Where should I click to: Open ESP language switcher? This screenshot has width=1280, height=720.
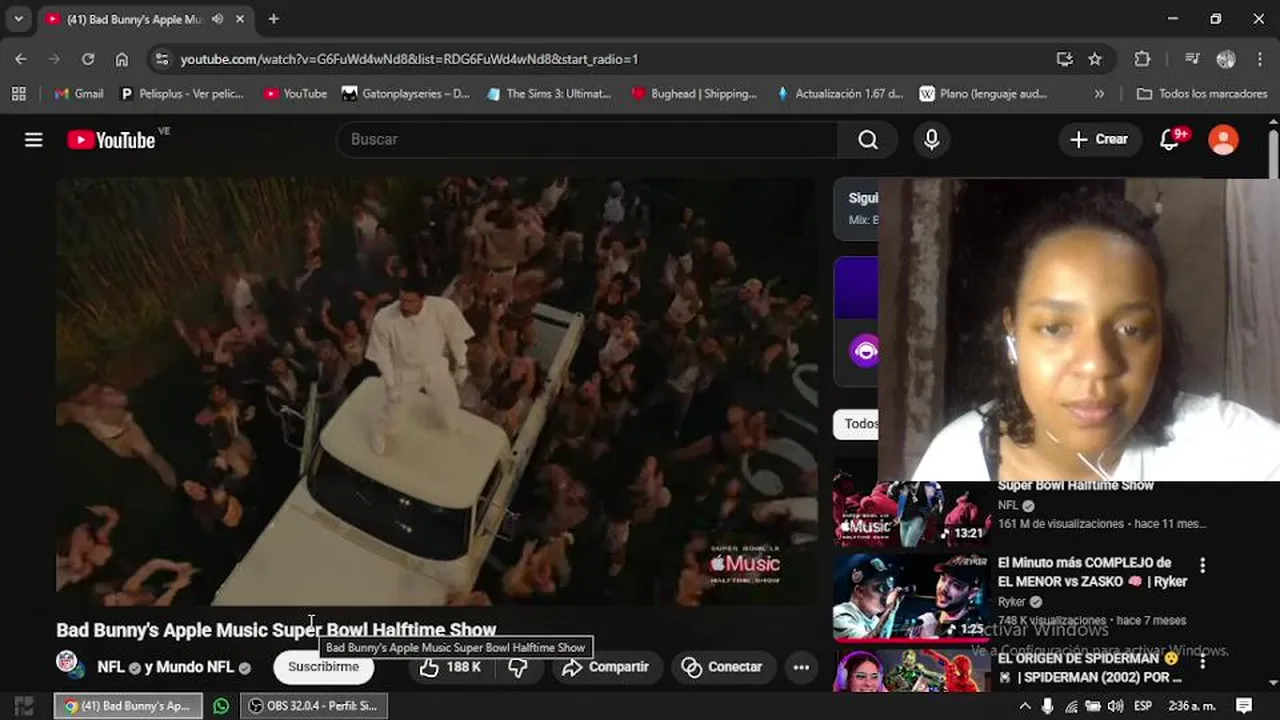pyautogui.click(x=1142, y=706)
